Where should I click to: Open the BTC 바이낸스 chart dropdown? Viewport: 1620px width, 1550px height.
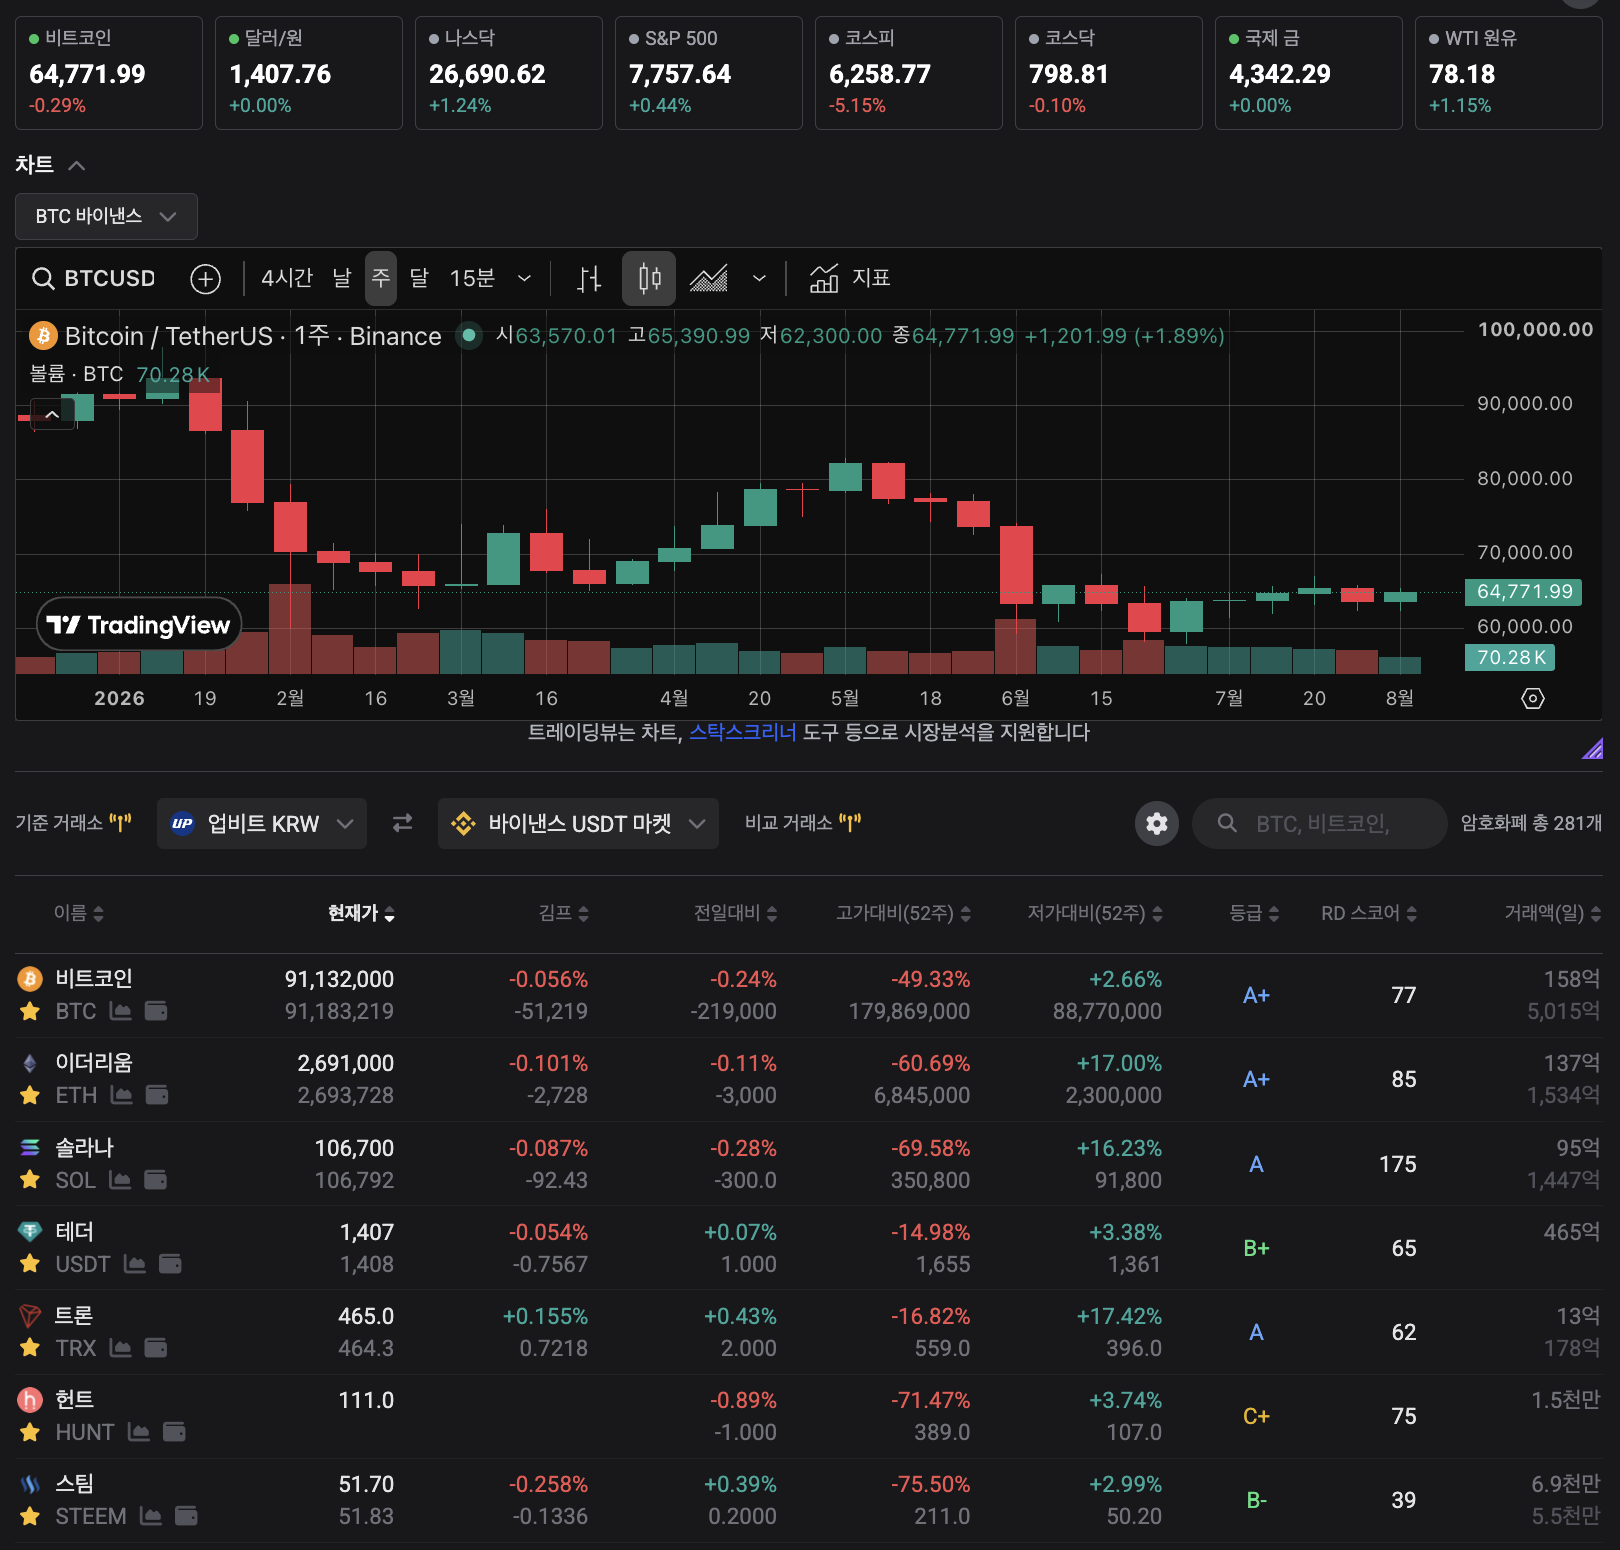point(106,216)
